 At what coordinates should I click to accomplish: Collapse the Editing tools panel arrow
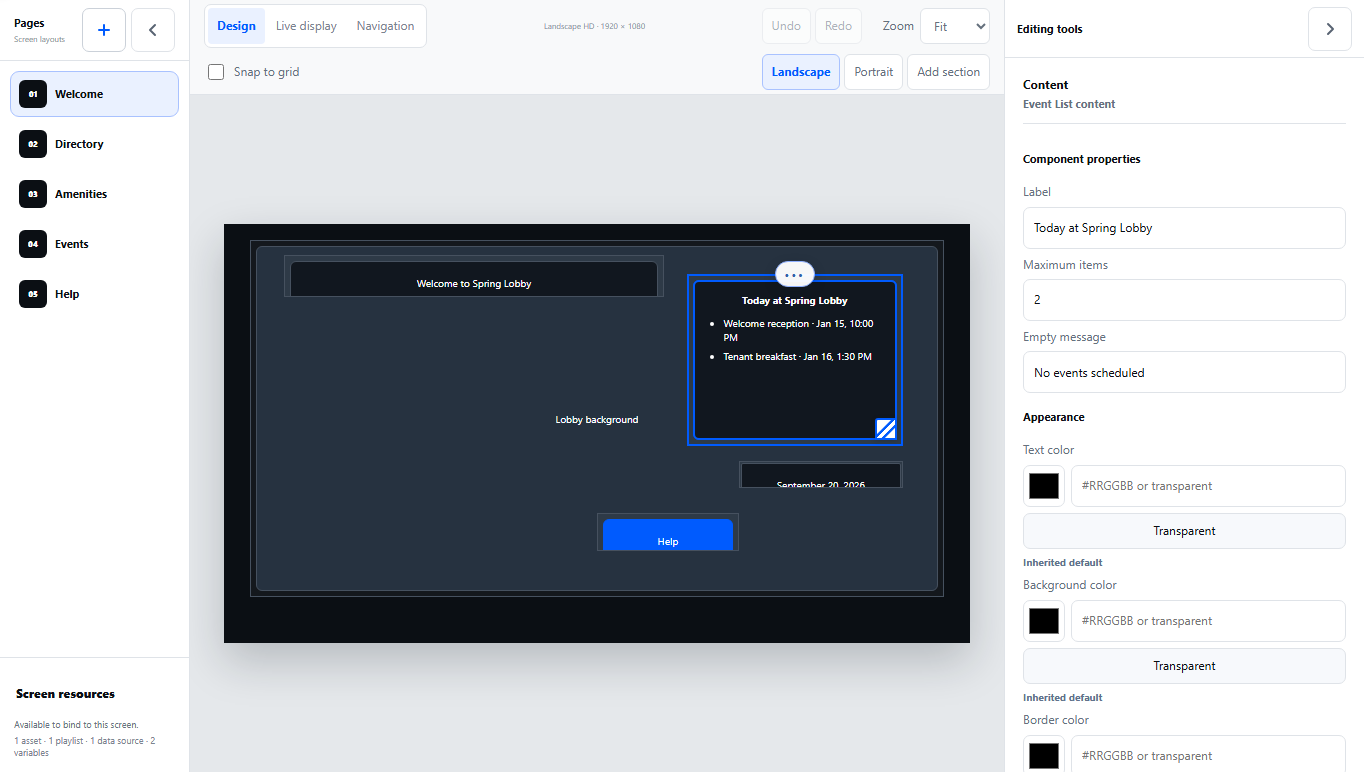point(1330,29)
